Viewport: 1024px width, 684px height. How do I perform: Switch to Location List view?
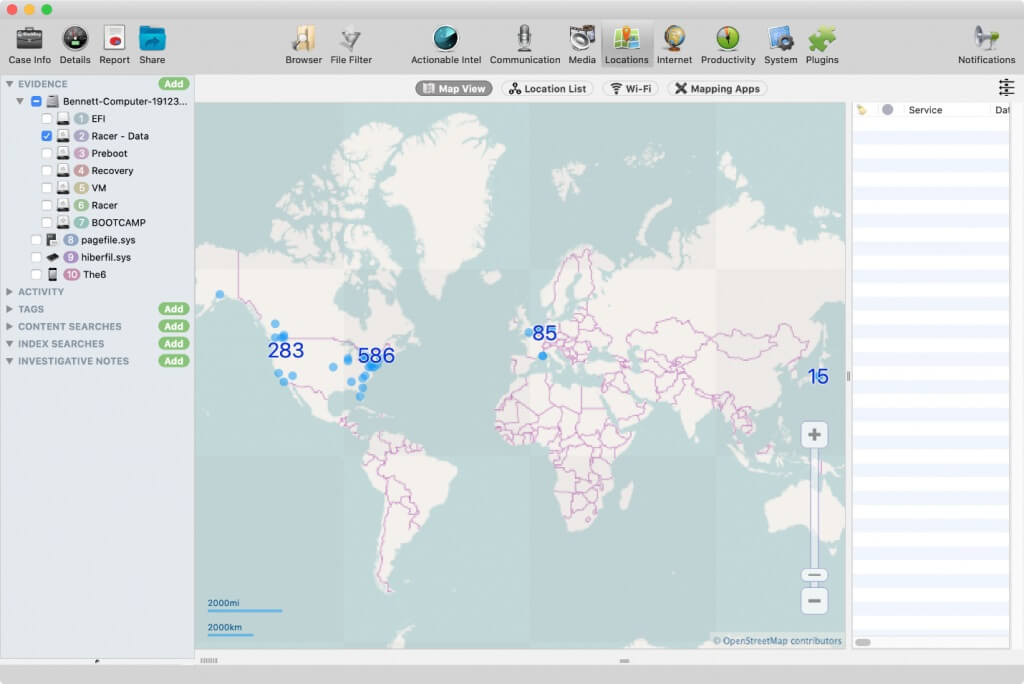[548, 88]
